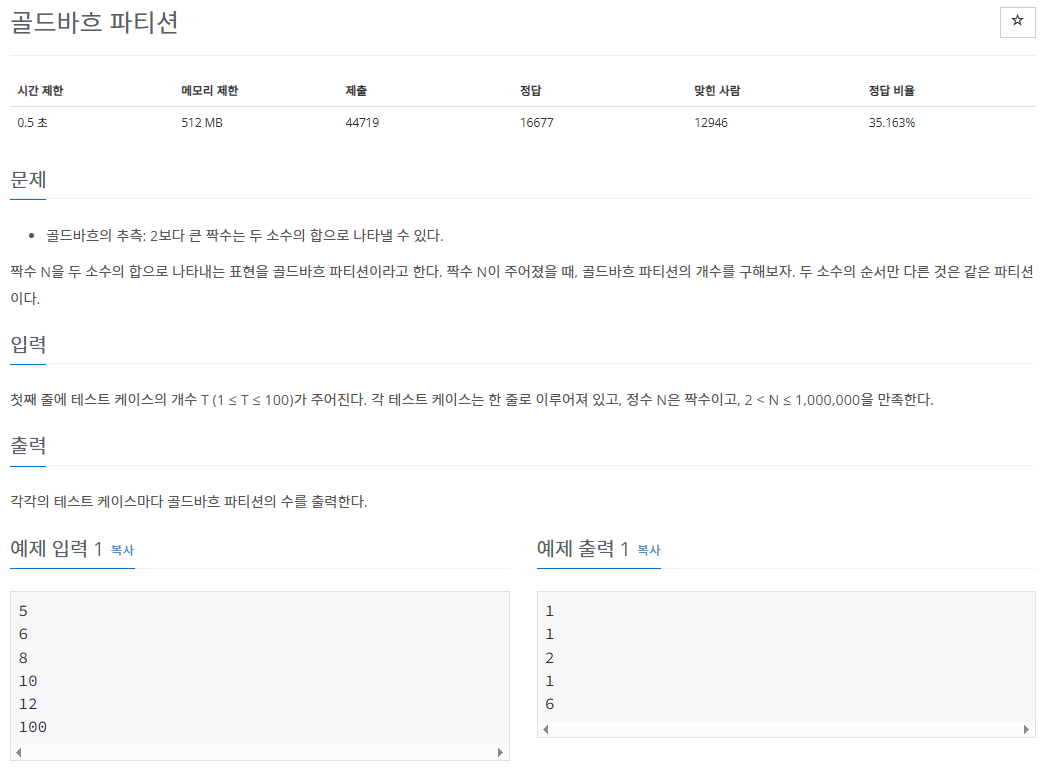Click the first line 5 in example input
1047x770 pixels.
23,611
